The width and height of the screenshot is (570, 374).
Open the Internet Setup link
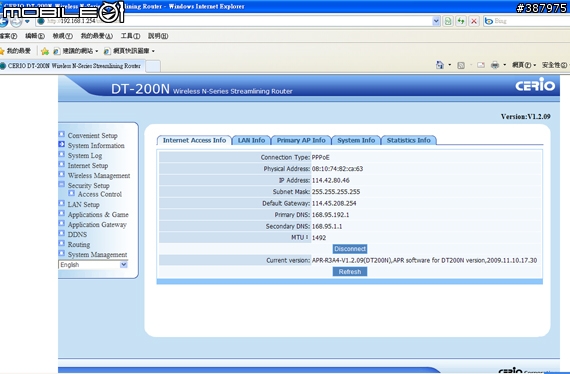(x=88, y=165)
